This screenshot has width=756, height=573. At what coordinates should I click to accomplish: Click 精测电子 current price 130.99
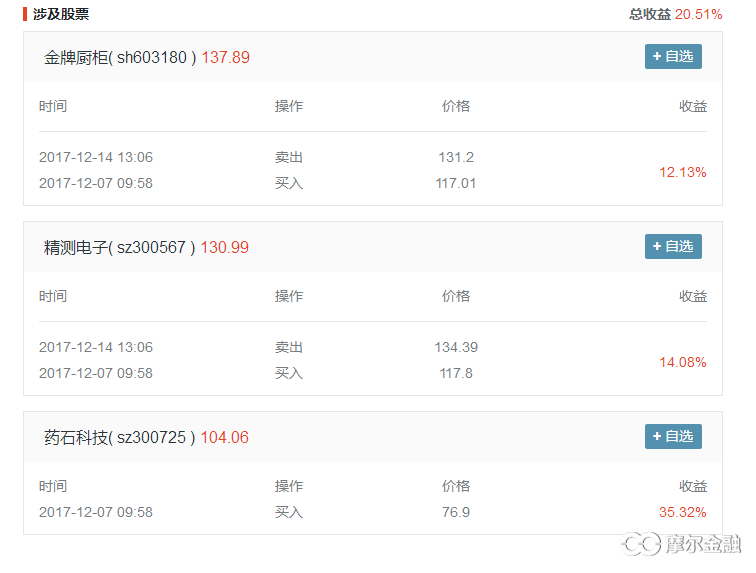[225, 247]
